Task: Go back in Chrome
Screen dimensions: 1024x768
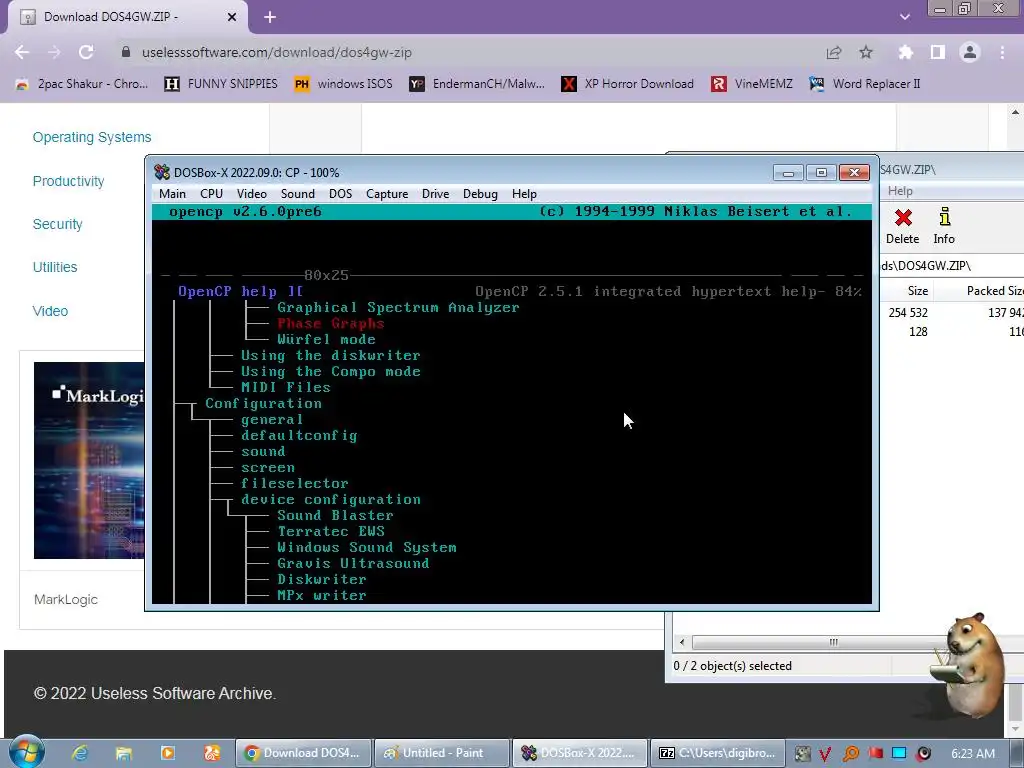Action: tap(22, 52)
